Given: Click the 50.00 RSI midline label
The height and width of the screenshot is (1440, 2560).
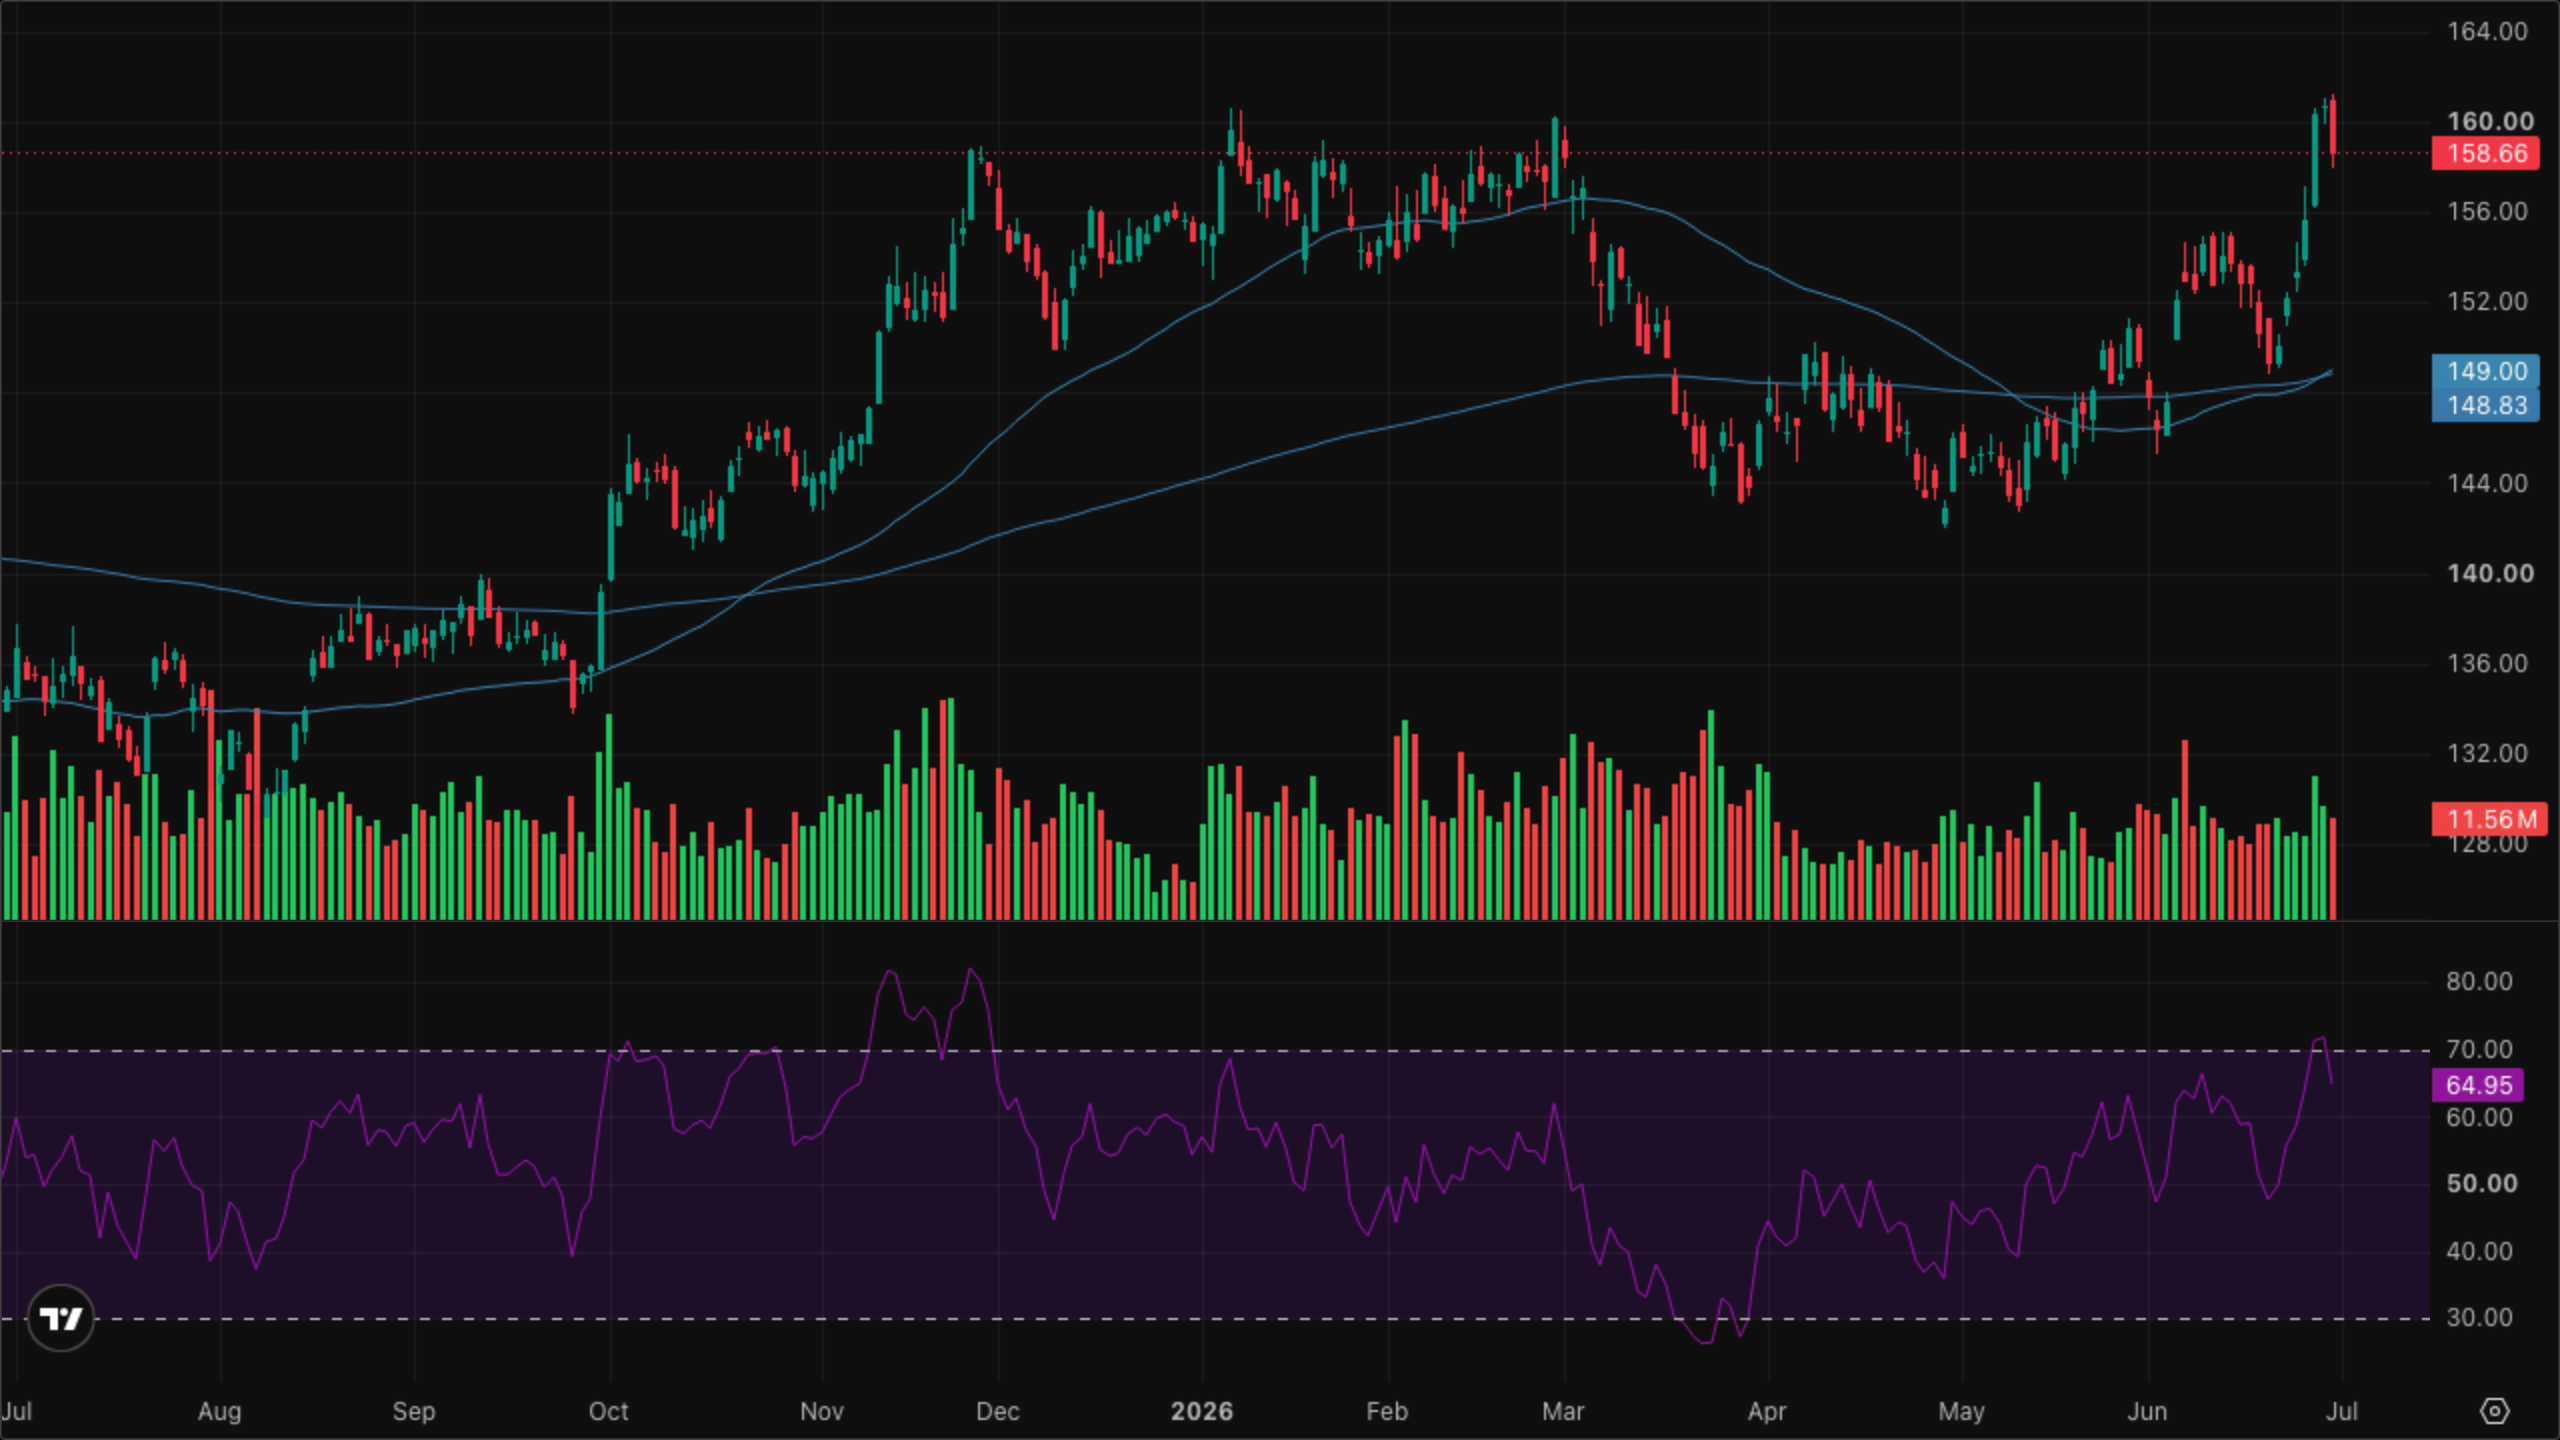Looking at the screenshot, I should pos(2481,1183).
